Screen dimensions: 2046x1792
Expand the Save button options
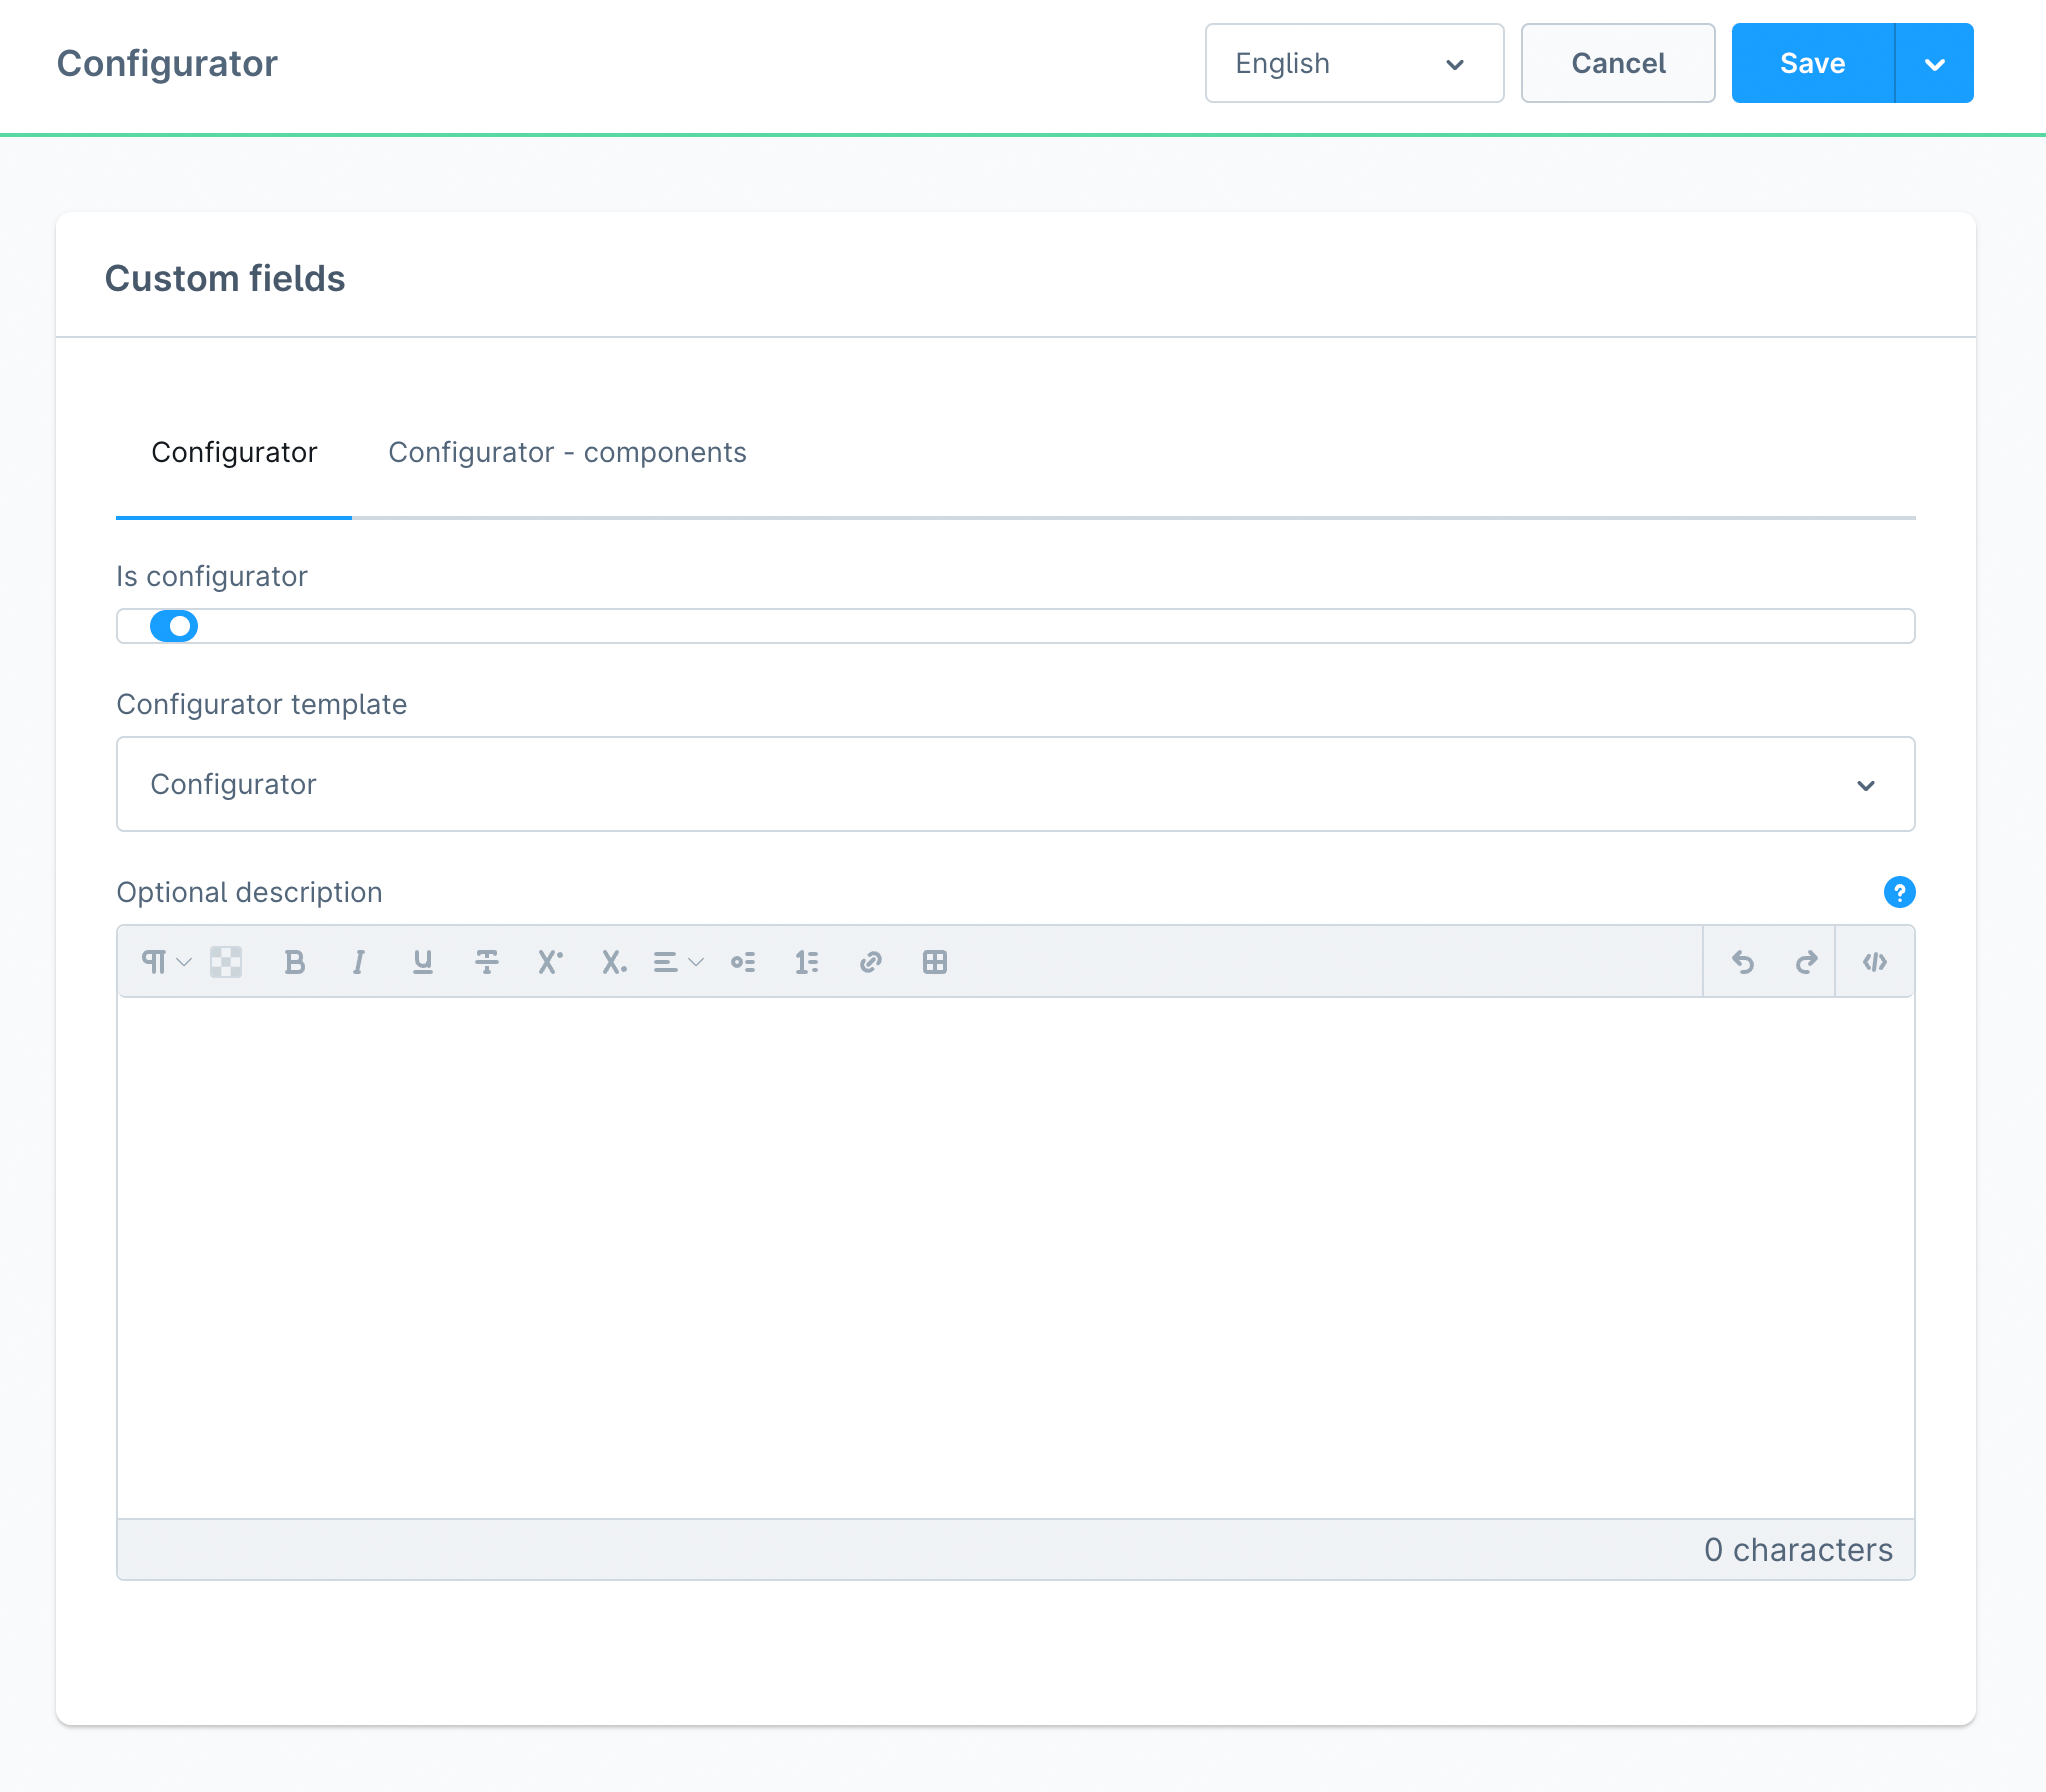1936,63
